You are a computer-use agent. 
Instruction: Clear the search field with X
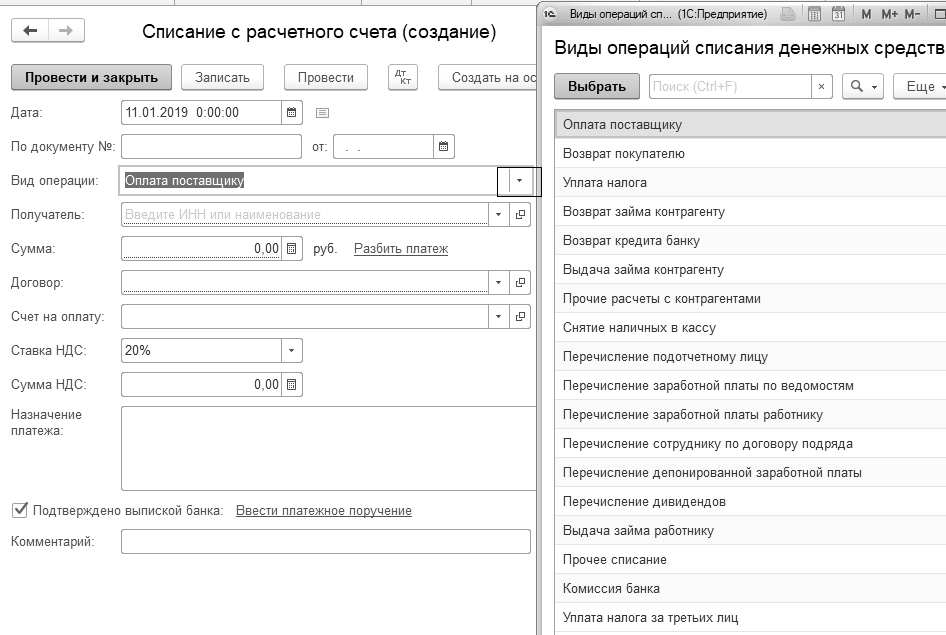point(821,87)
